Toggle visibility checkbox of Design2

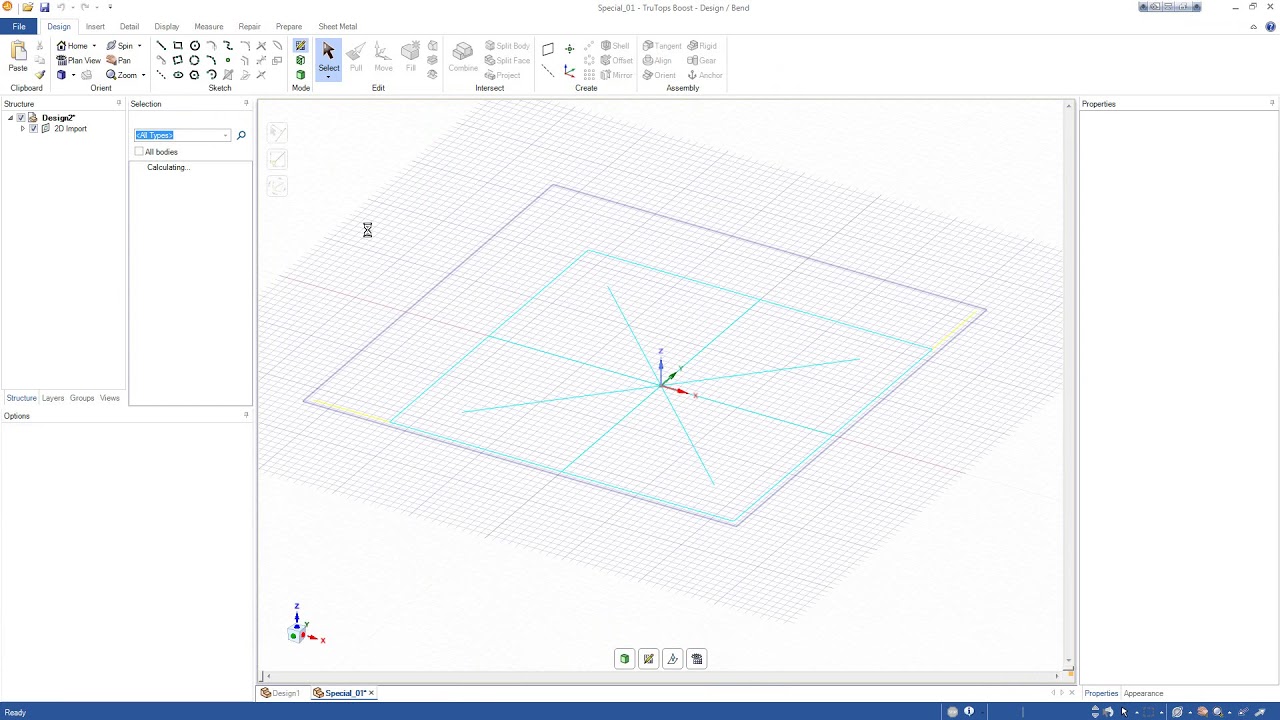[20, 118]
